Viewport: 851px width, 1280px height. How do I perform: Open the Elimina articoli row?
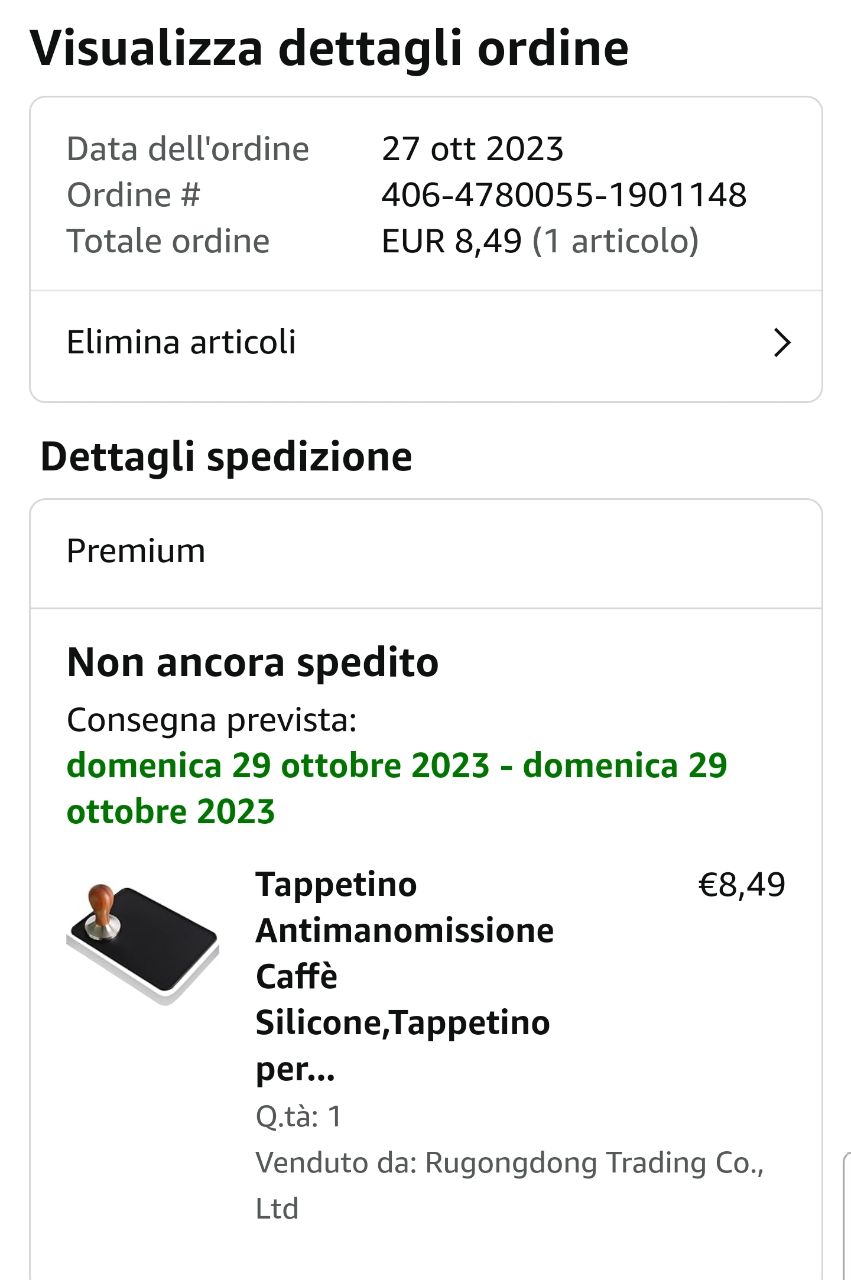[x=181, y=343]
